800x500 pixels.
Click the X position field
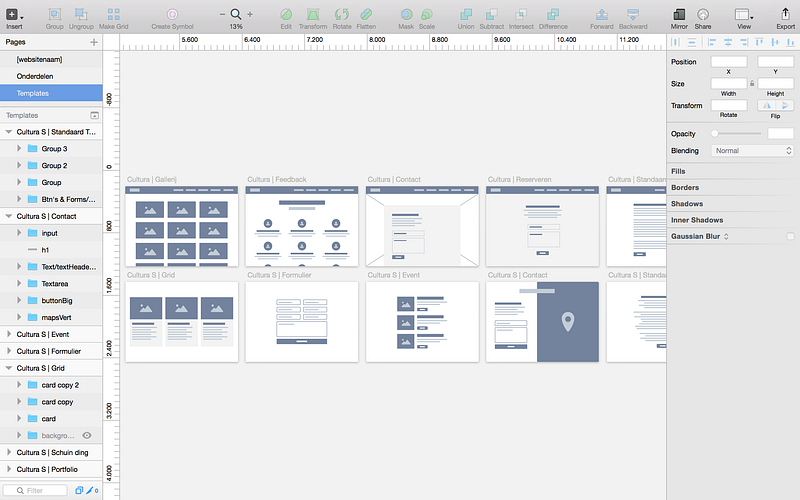[x=729, y=62]
